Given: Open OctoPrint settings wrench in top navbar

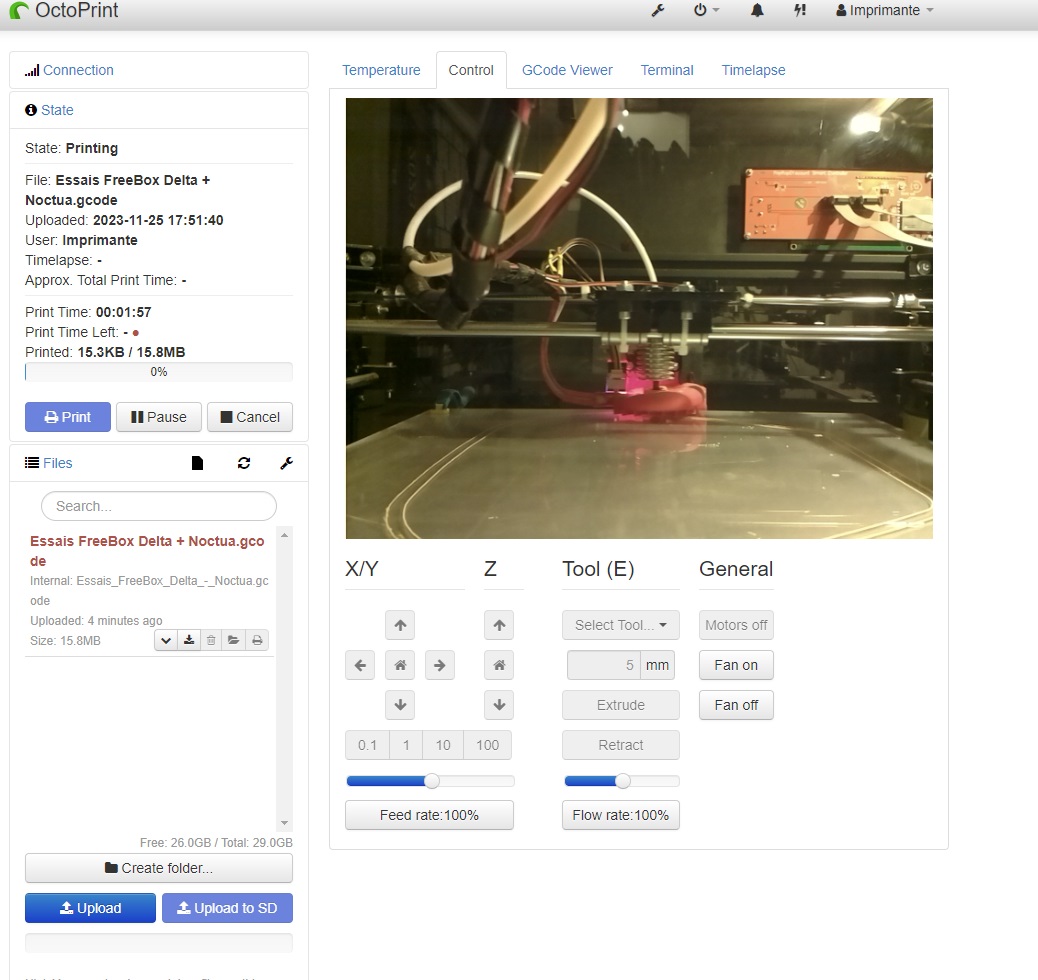Looking at the screenshot, I should point(658,11).
